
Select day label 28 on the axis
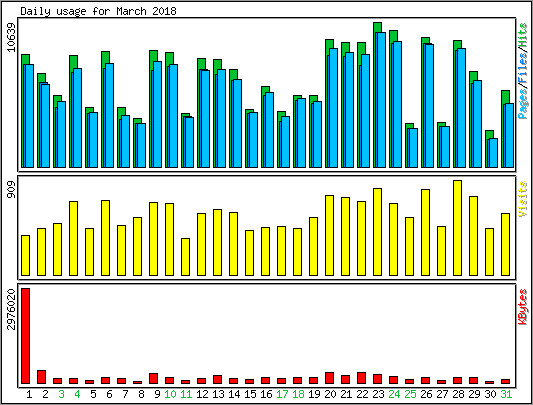(x=458, y=394)
